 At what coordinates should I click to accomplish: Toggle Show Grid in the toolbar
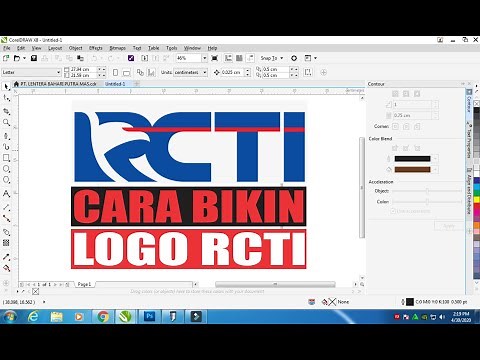click(239, 58)
